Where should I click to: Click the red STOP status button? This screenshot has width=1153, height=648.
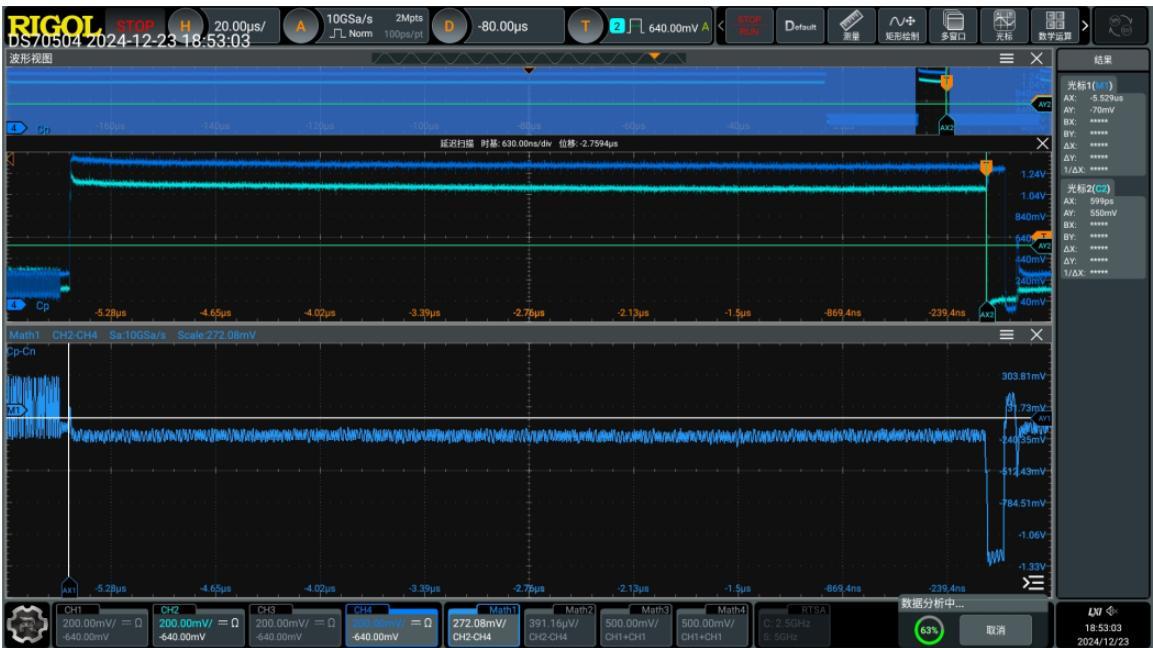pos(136,26)
